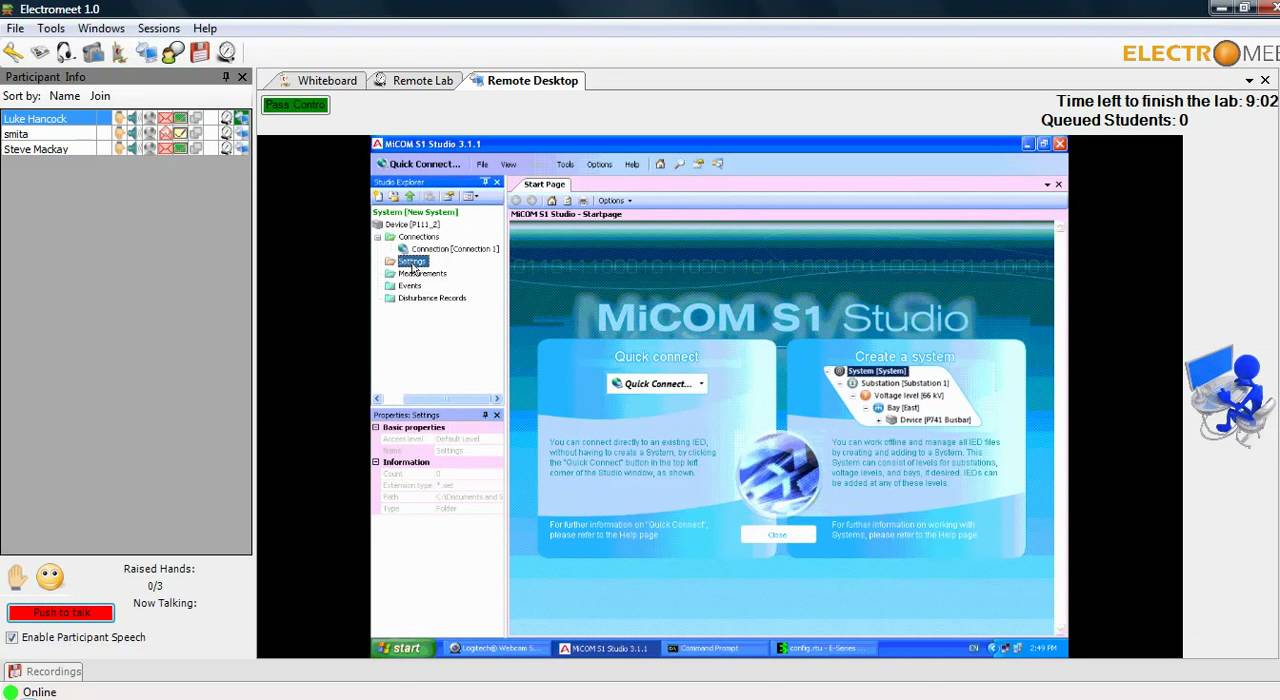Open the Recordings panel tab
Screen dimensions: 1280x700
pos(44,672)
